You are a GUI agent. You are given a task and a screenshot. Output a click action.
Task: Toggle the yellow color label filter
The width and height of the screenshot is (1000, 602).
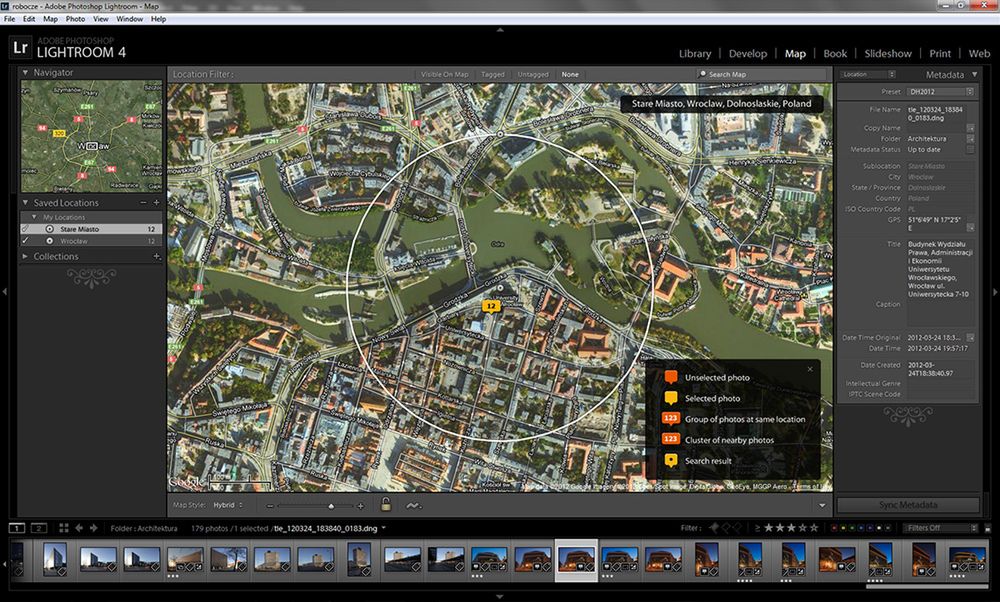[x=843, y=528]
